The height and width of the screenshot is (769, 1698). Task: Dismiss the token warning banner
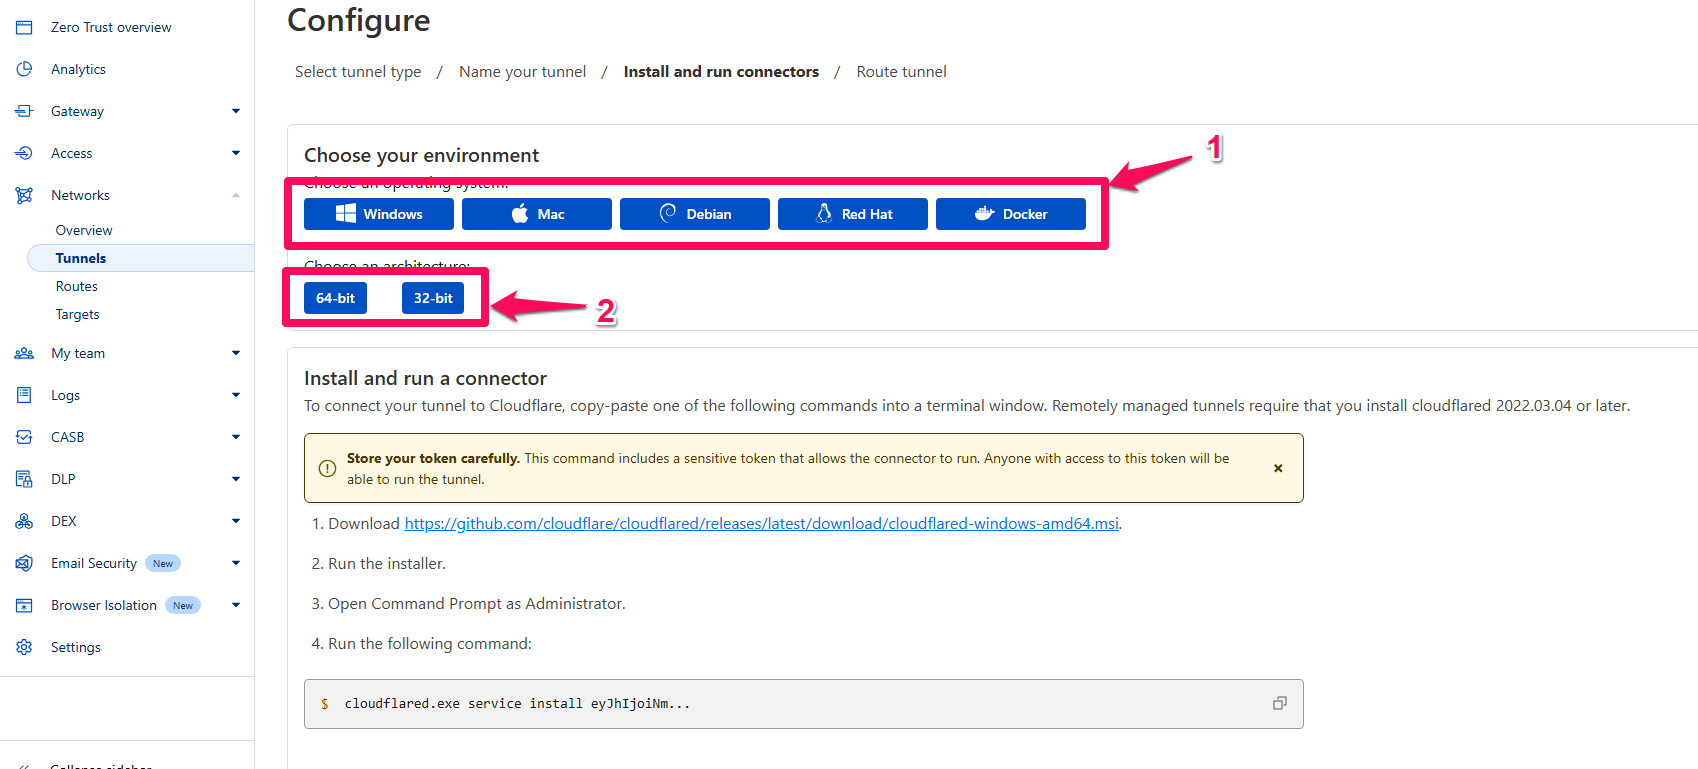(x=1278, y=468)
